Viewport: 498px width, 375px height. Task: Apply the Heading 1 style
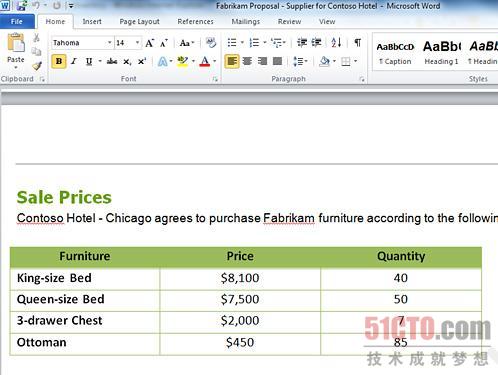[x=441, y=52]
